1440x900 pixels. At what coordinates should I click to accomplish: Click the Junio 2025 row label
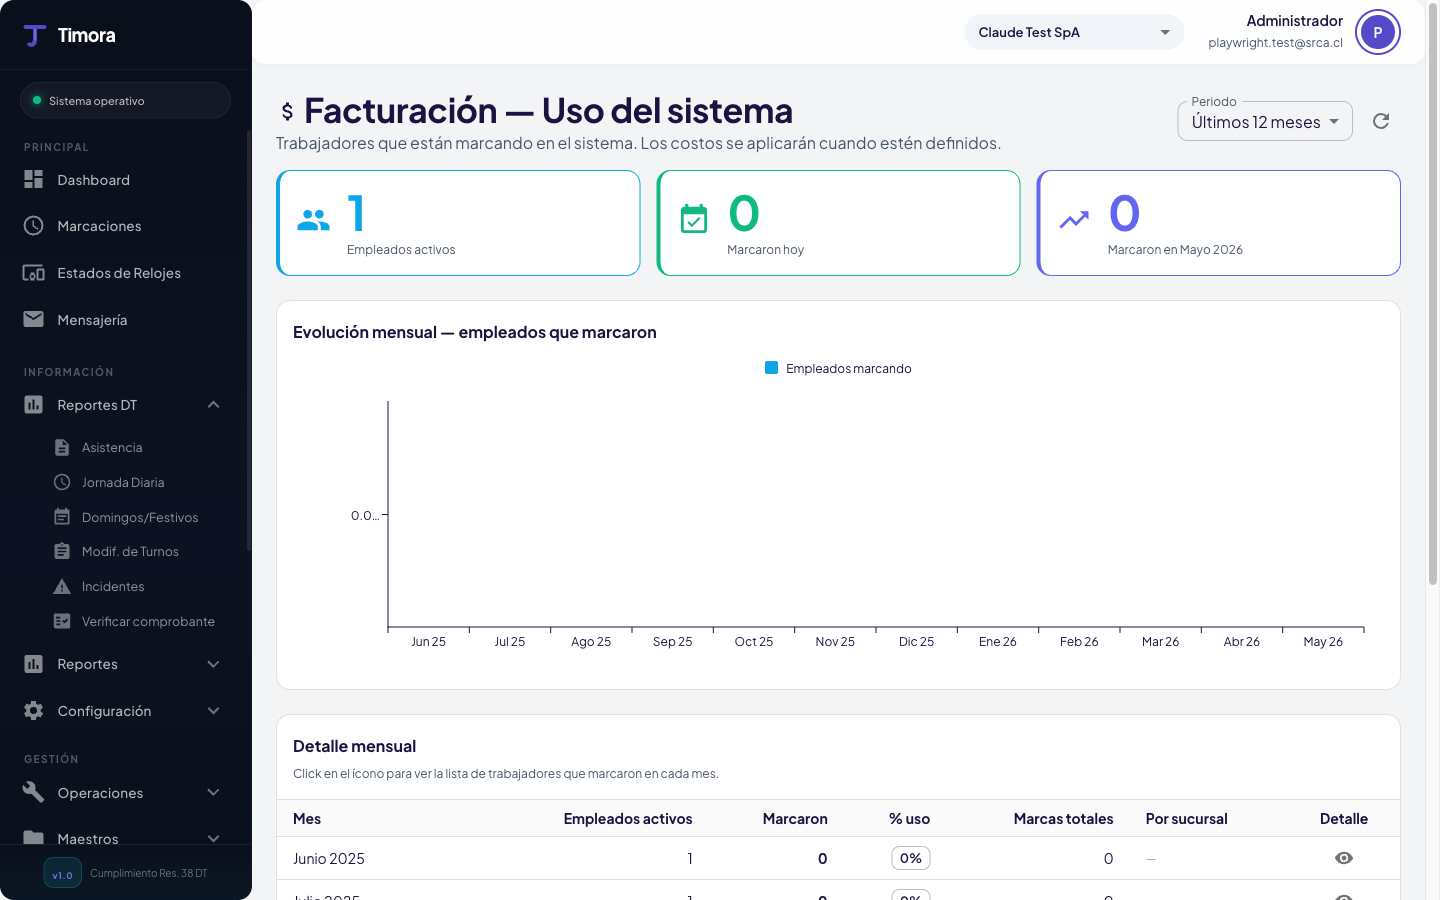(329, 858)
